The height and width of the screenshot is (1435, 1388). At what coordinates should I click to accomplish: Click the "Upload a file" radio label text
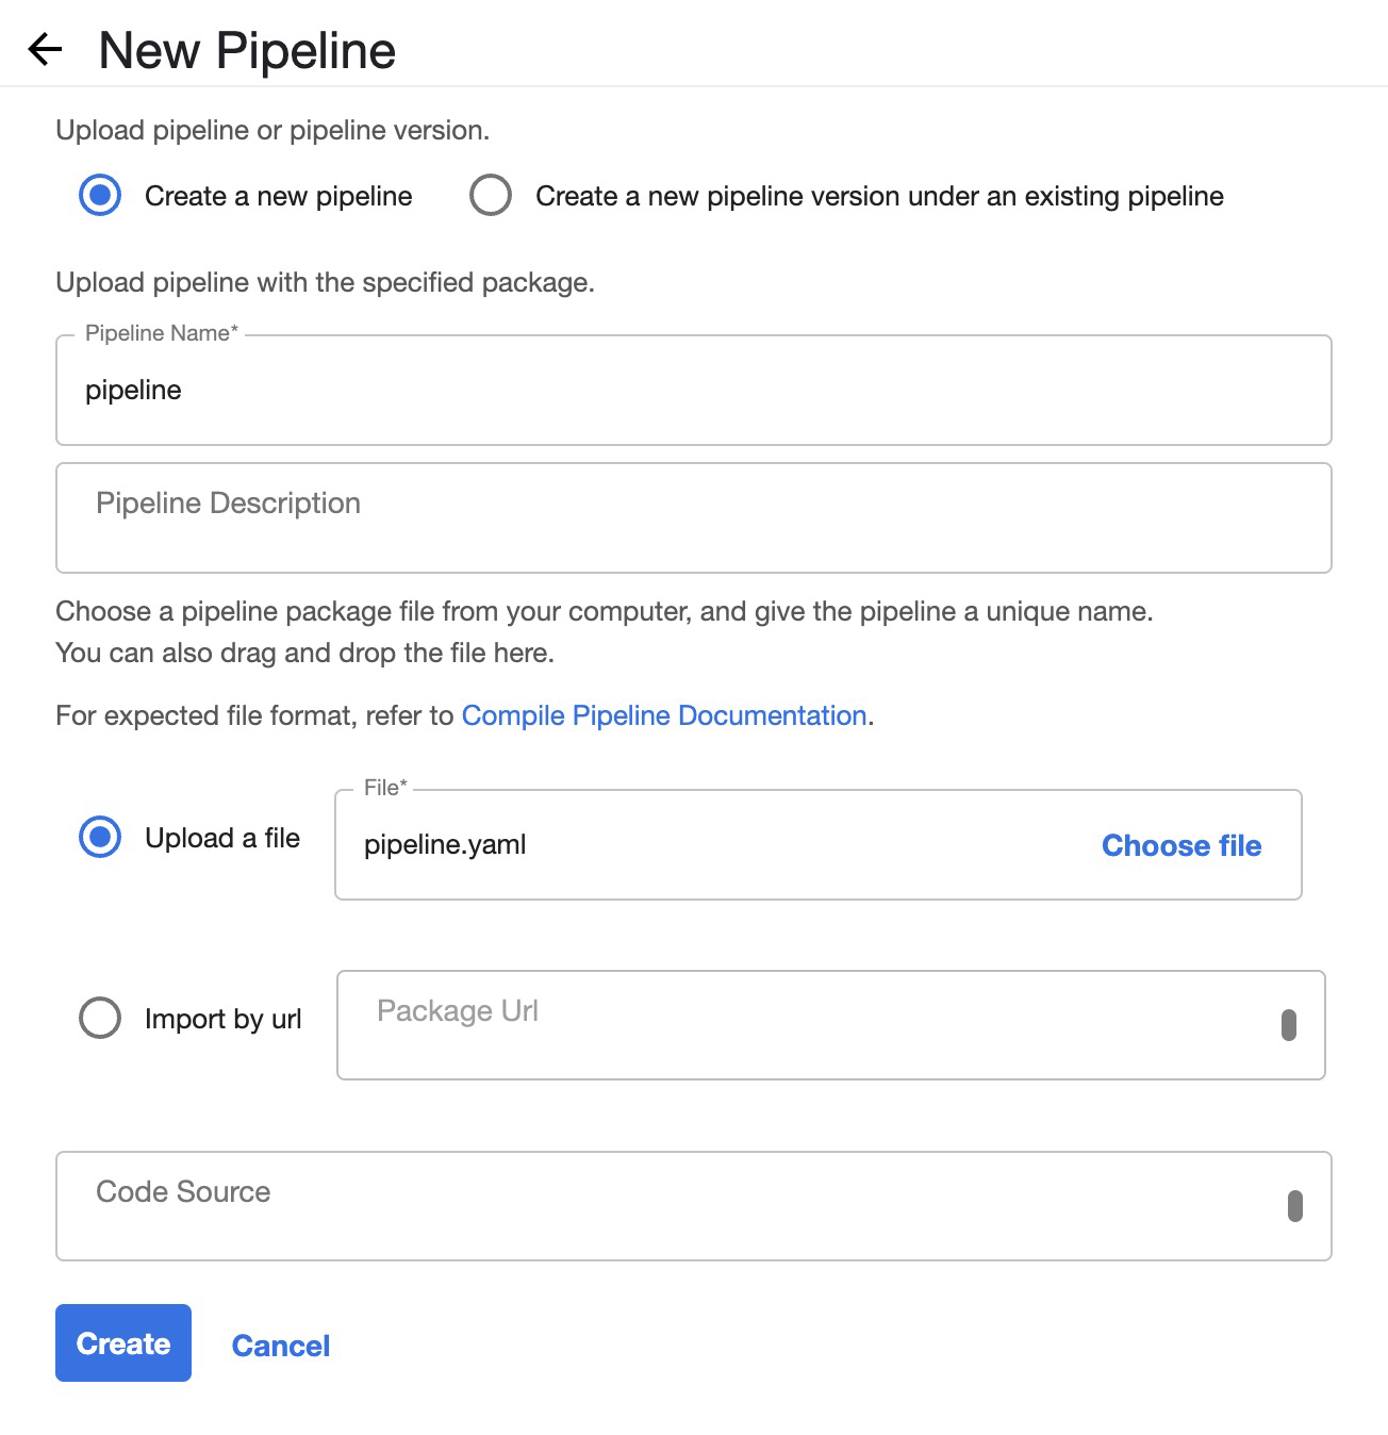(222, 837)
